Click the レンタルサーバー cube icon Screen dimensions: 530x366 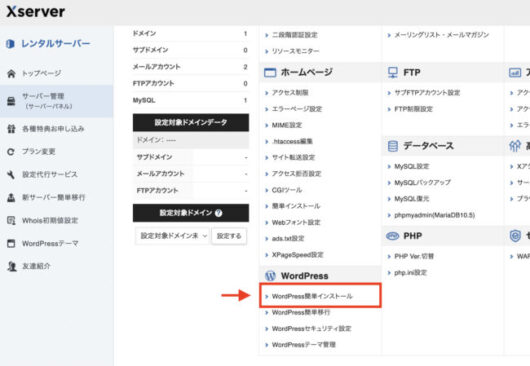[x=10, y=44]
